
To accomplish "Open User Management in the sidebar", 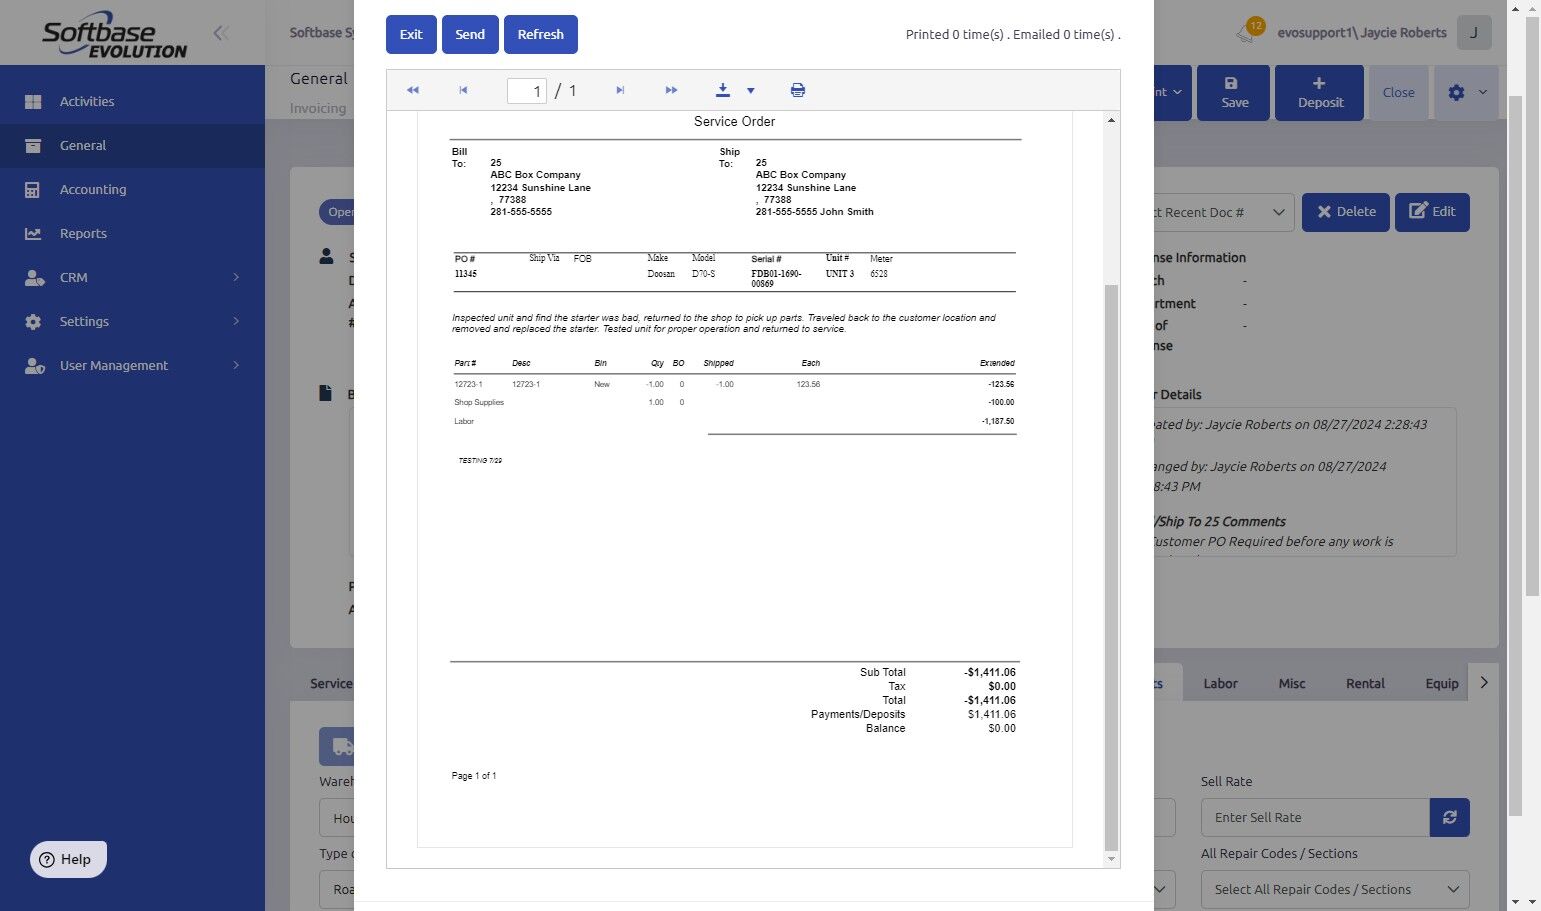I will pos(132,365).
